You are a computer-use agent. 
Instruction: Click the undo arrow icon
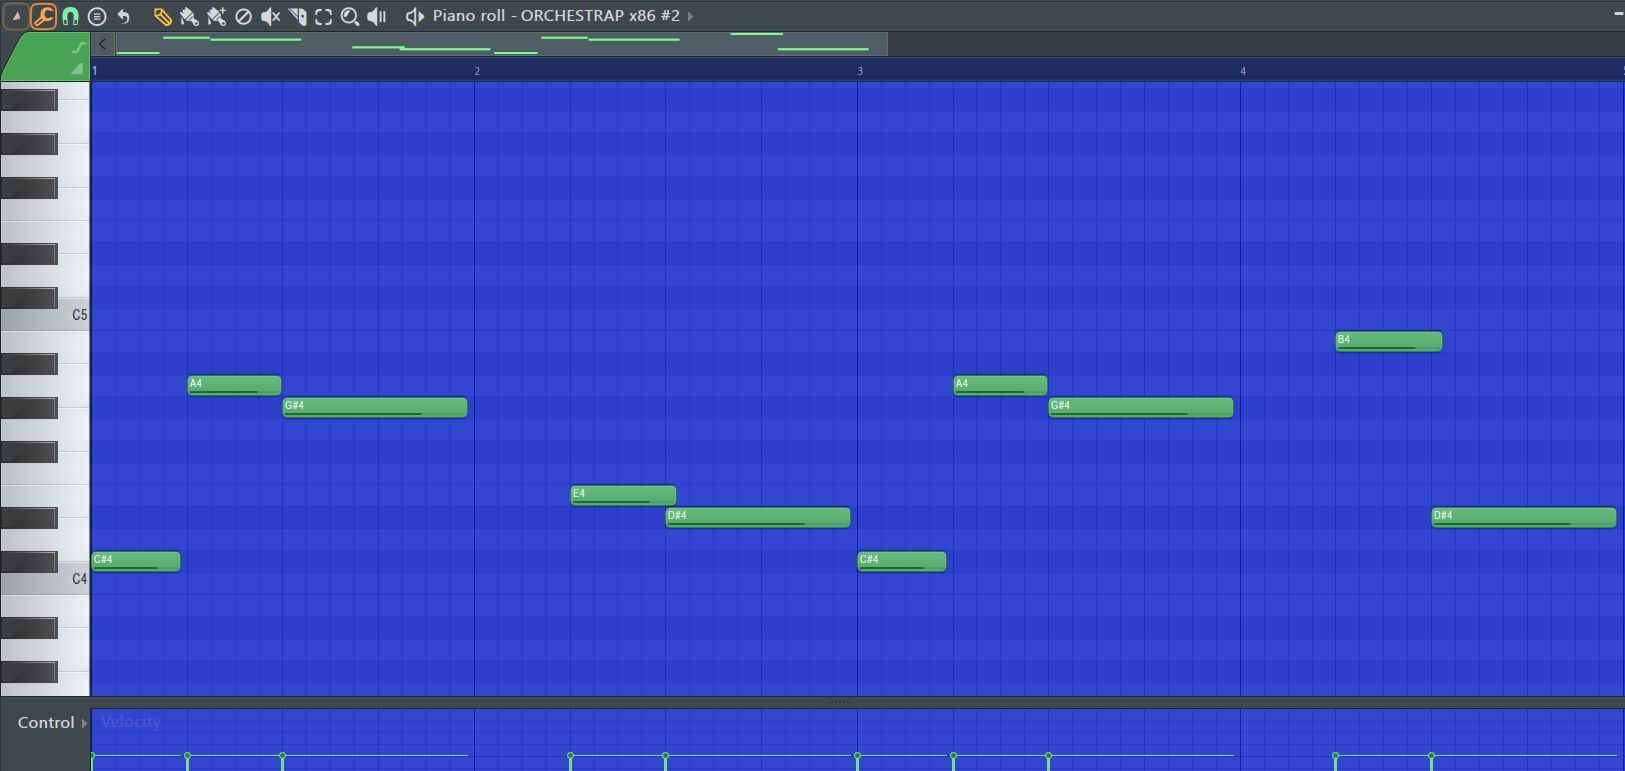[x=124, y=16]
